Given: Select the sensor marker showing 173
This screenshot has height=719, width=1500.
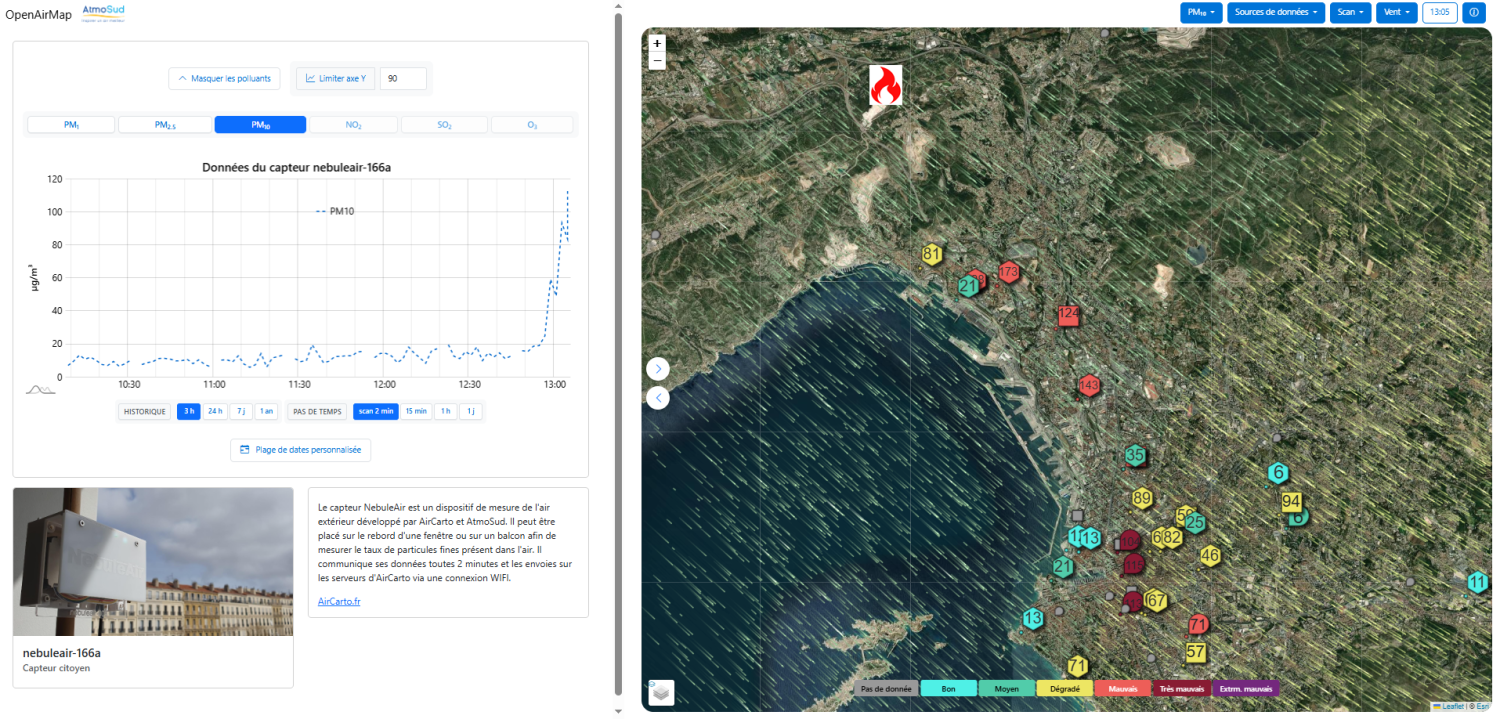Looking at the screenshot, I should click(1008, 271).
